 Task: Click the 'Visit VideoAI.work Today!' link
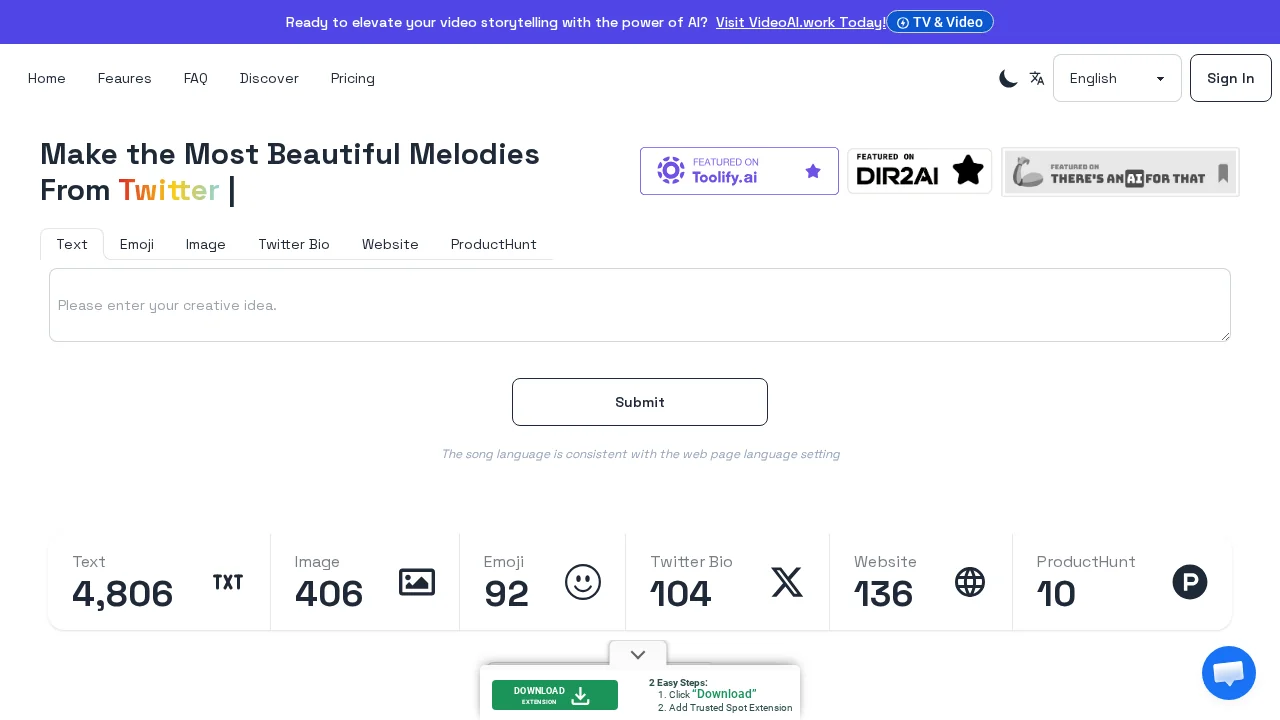[x=800, y=22]
